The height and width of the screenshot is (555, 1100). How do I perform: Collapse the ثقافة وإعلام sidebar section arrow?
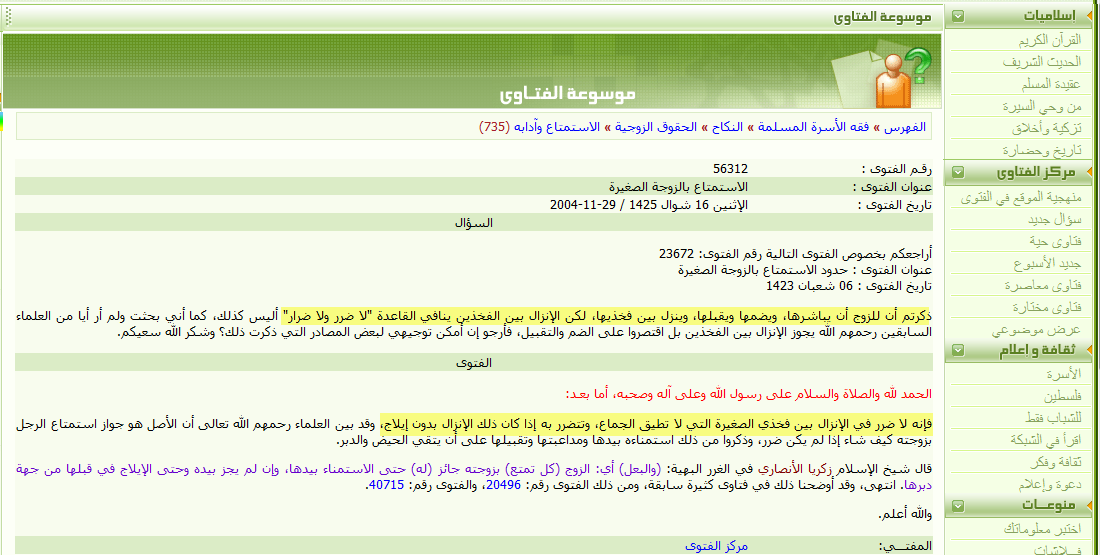958,350
